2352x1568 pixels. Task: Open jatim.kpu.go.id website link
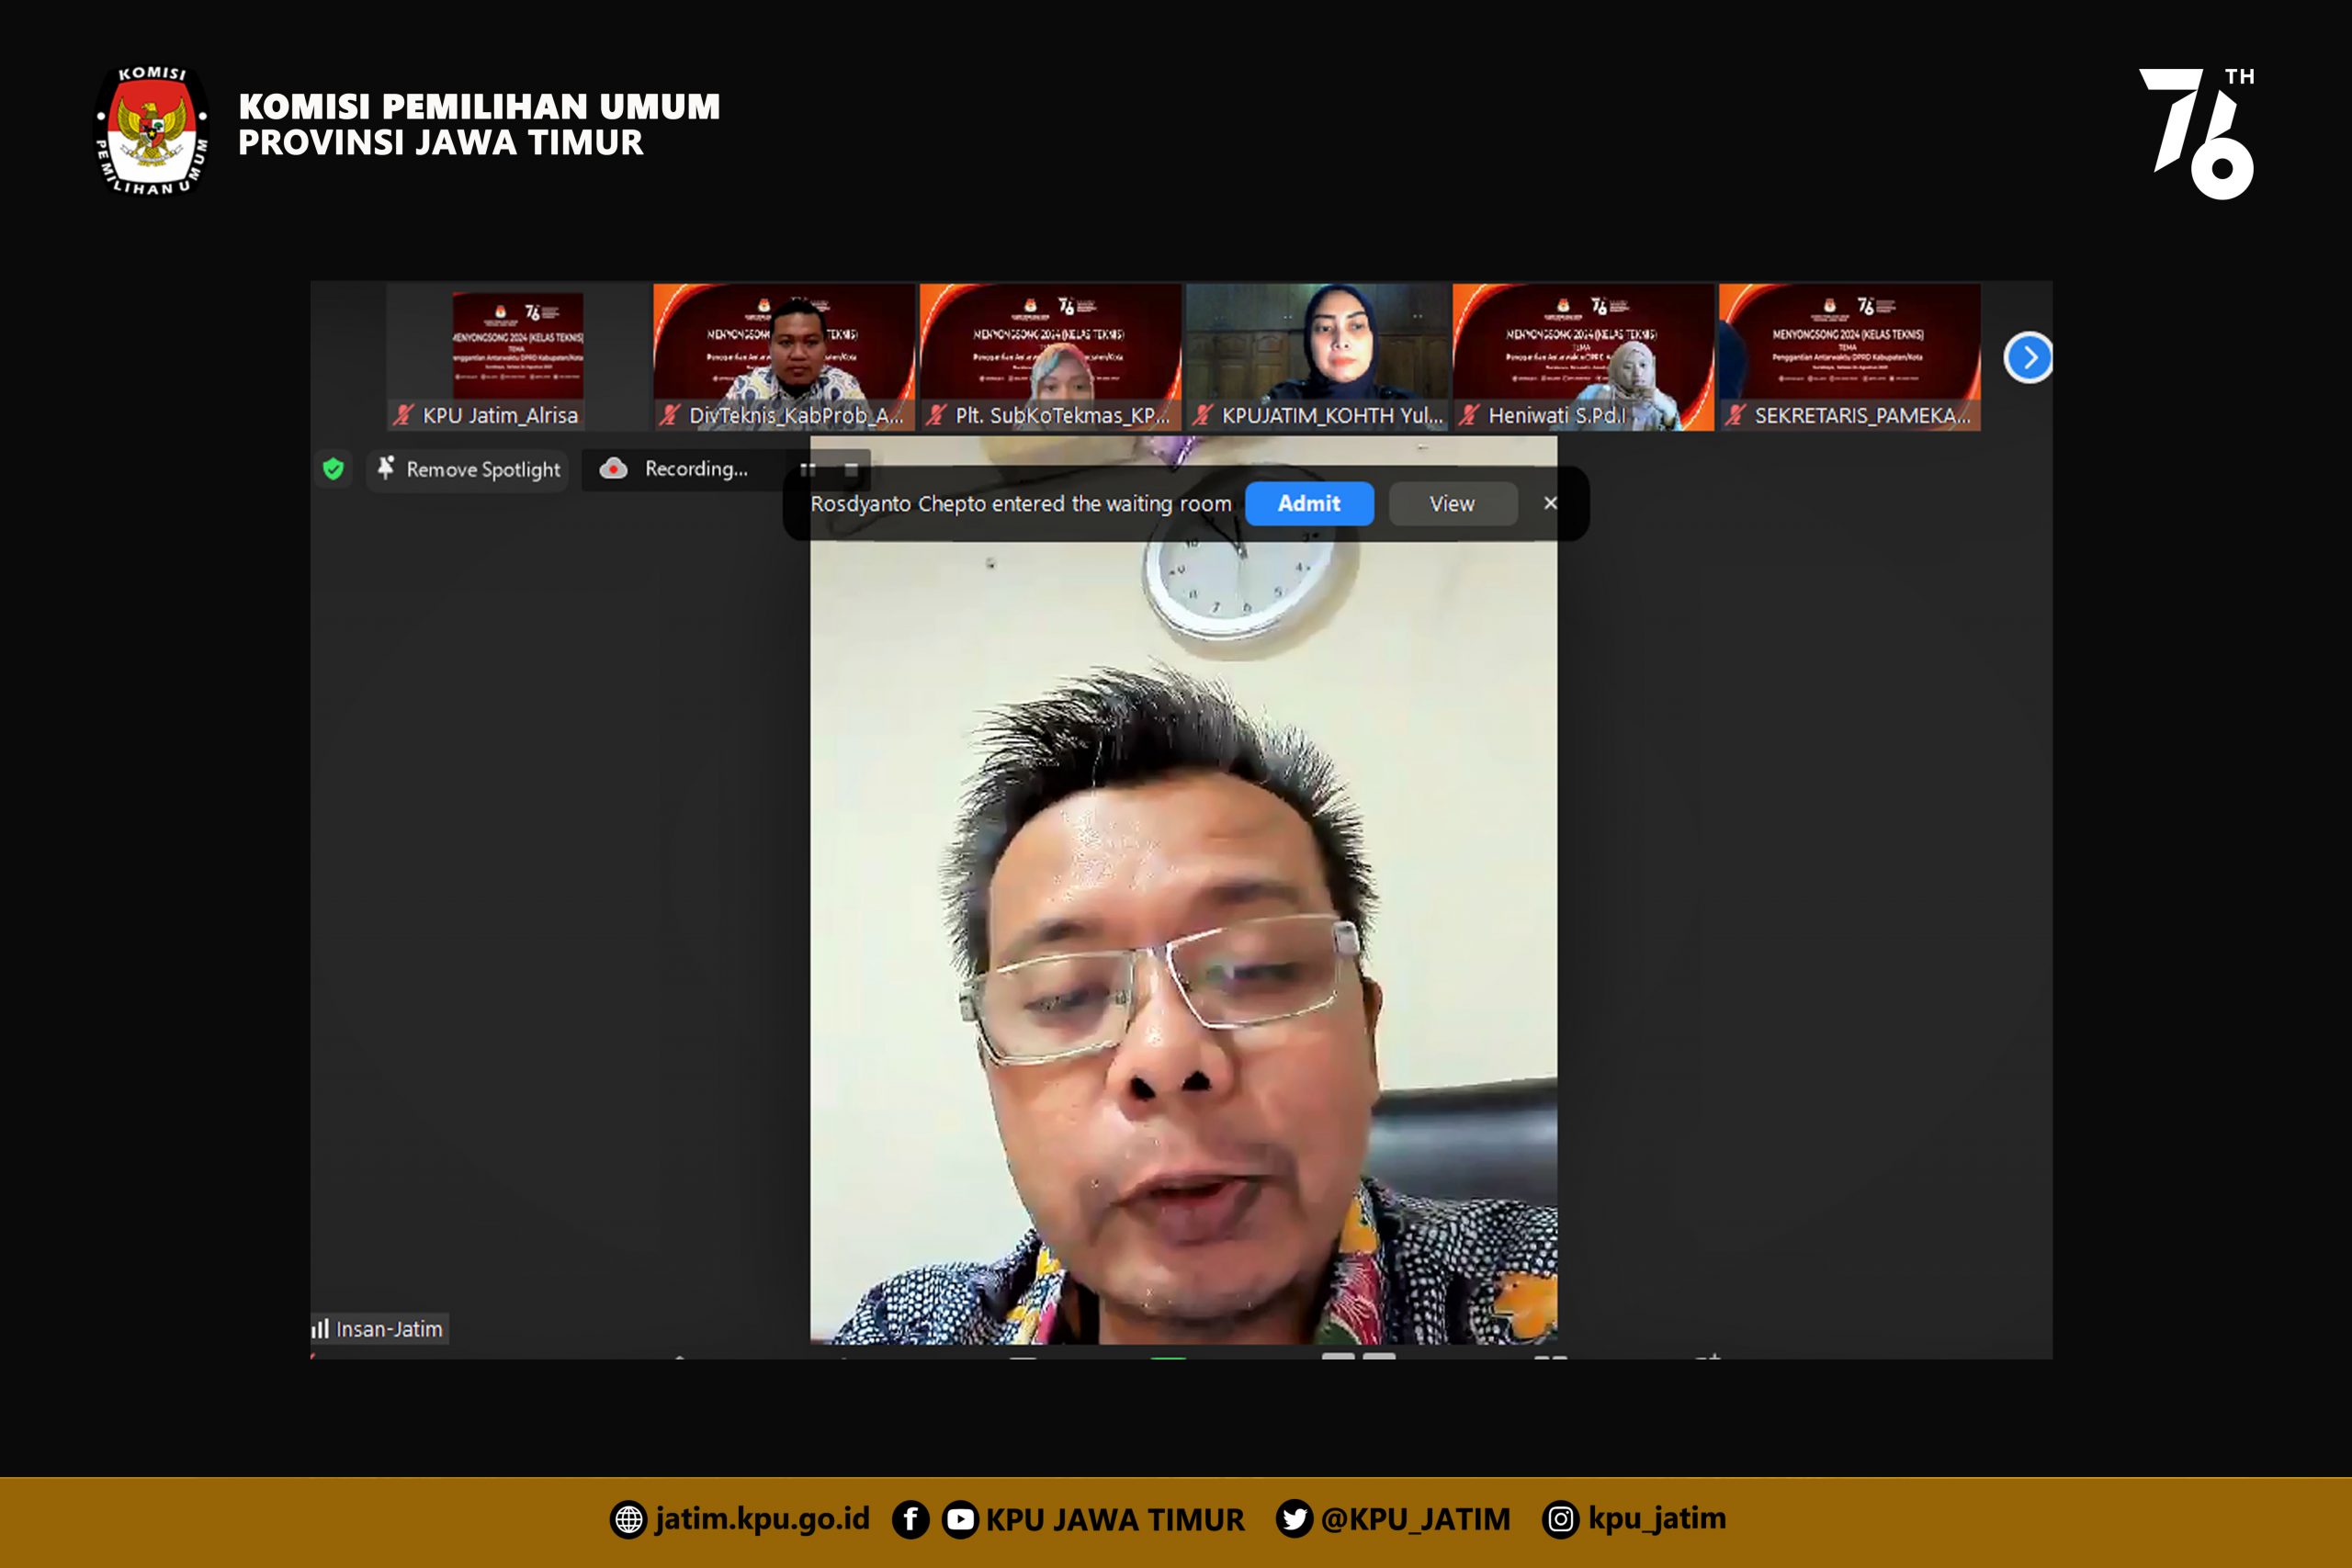(761, 1519)
